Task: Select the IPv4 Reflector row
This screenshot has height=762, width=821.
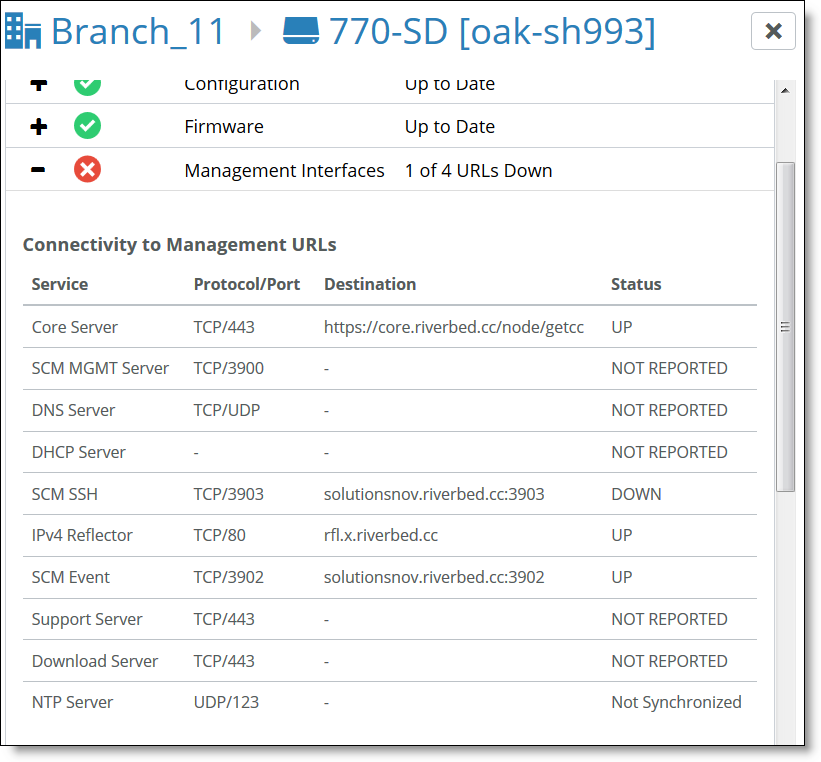Action: [390, 536]
